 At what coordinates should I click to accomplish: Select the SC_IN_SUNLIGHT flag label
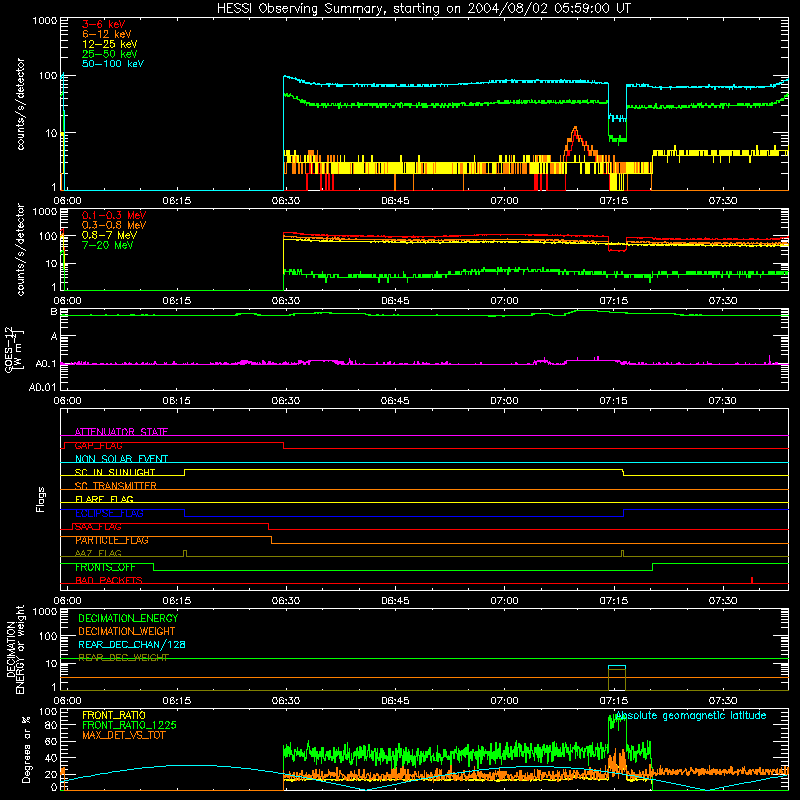tap(115, 472)
